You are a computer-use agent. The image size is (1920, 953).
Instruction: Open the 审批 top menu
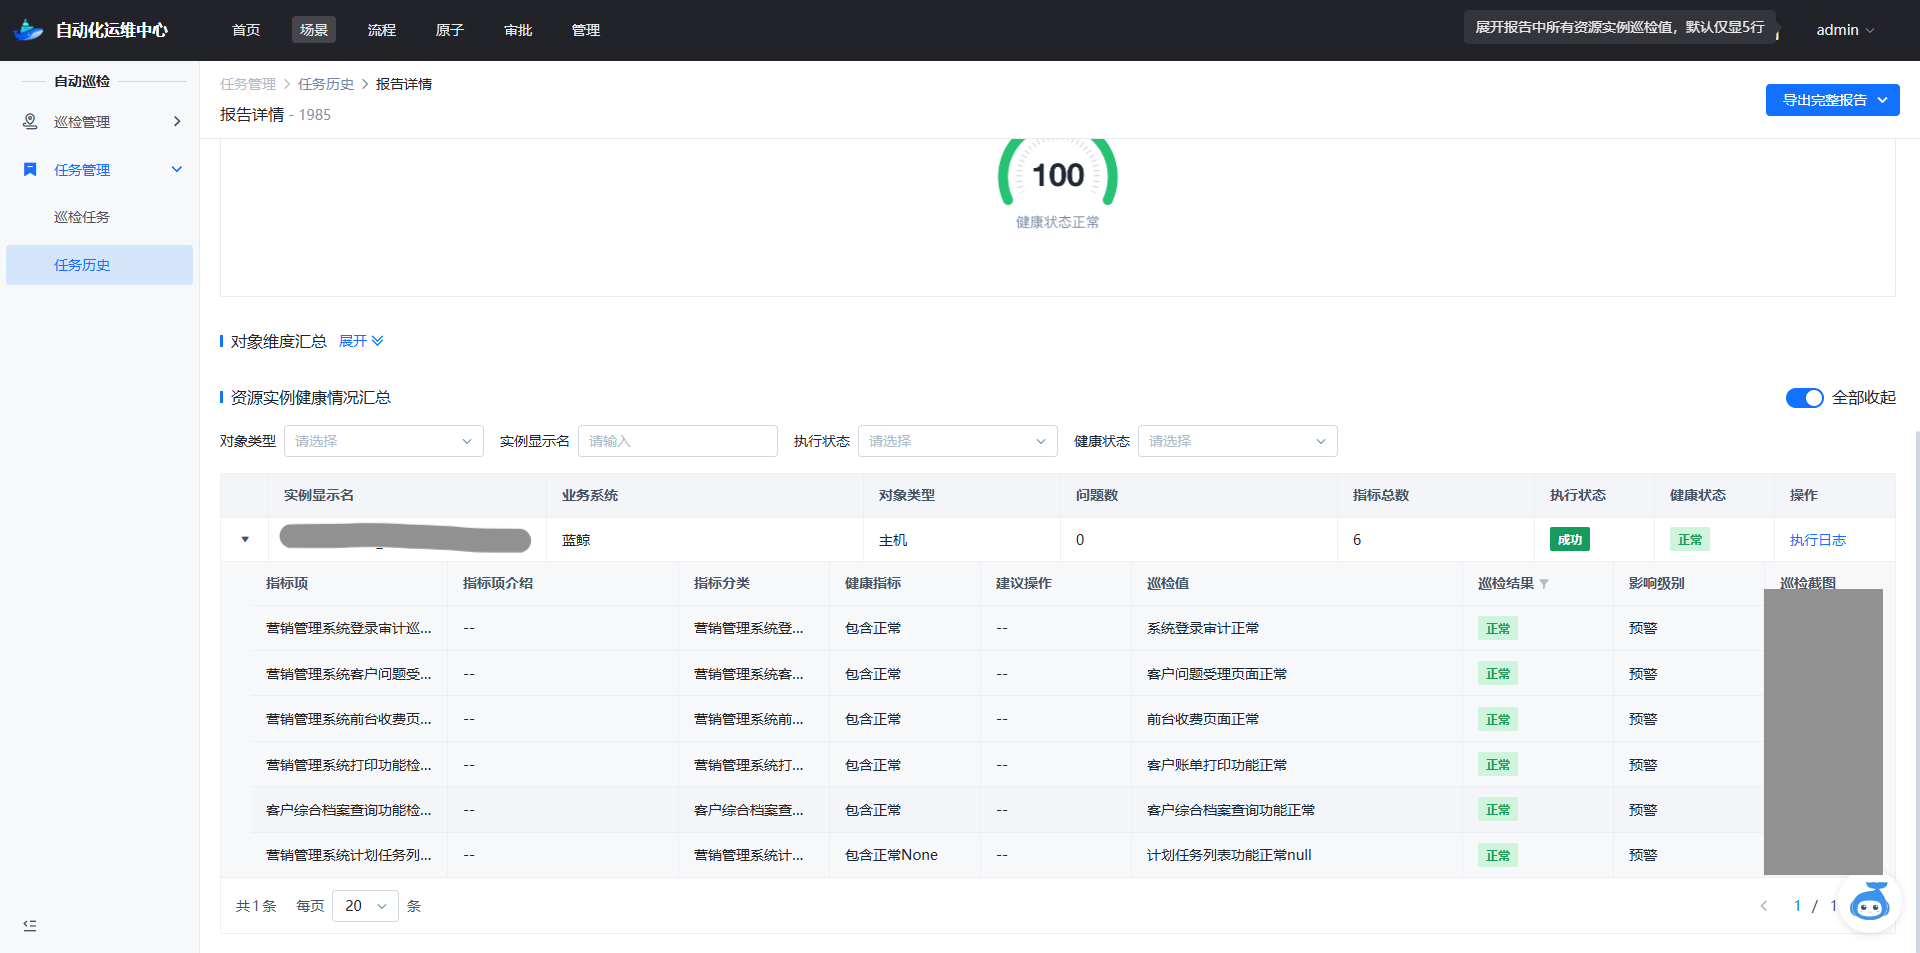tap(518, 30)
